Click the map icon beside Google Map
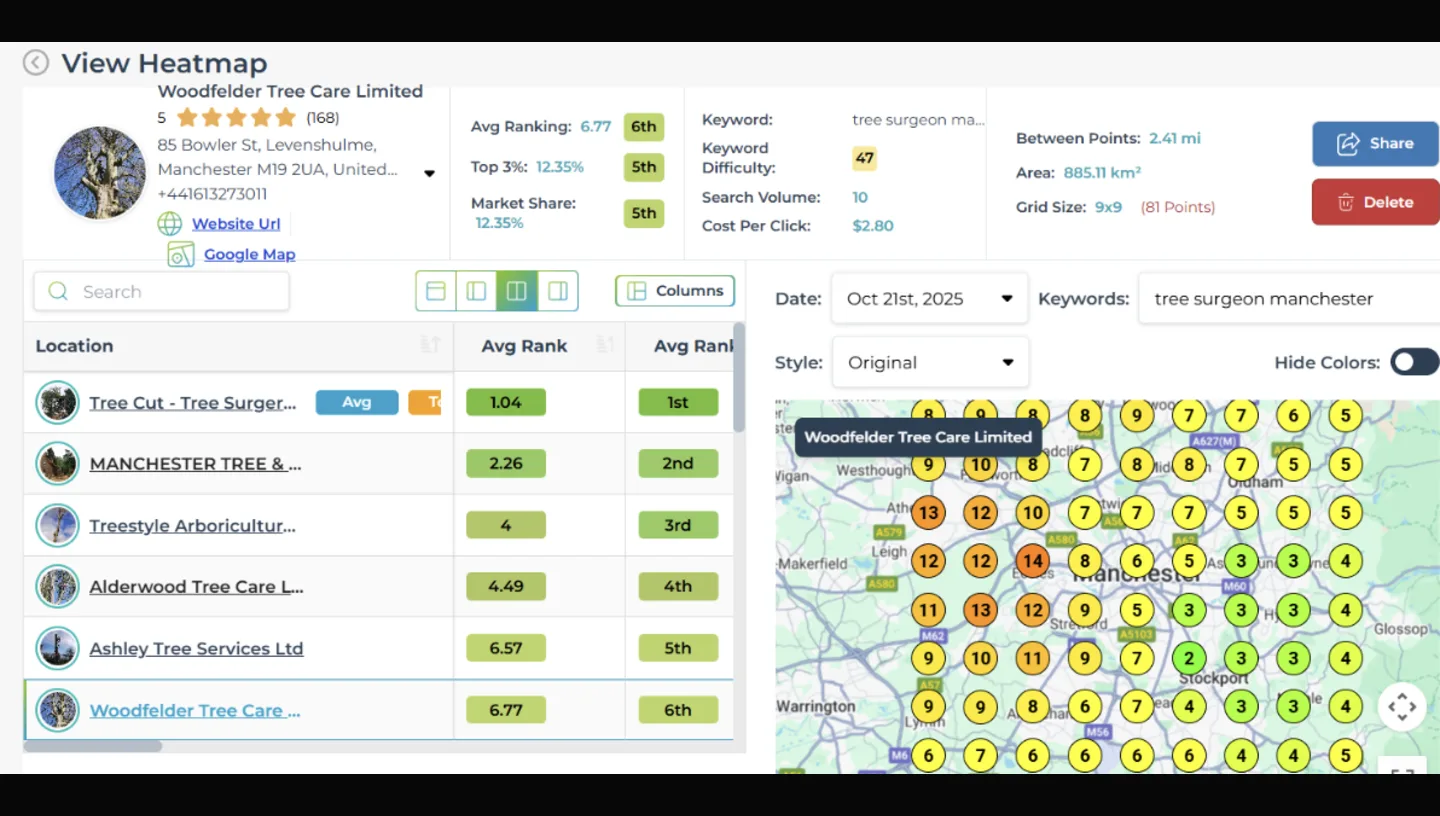The width and height of the screenshot is (1440, 816). [x=181, y=254]
